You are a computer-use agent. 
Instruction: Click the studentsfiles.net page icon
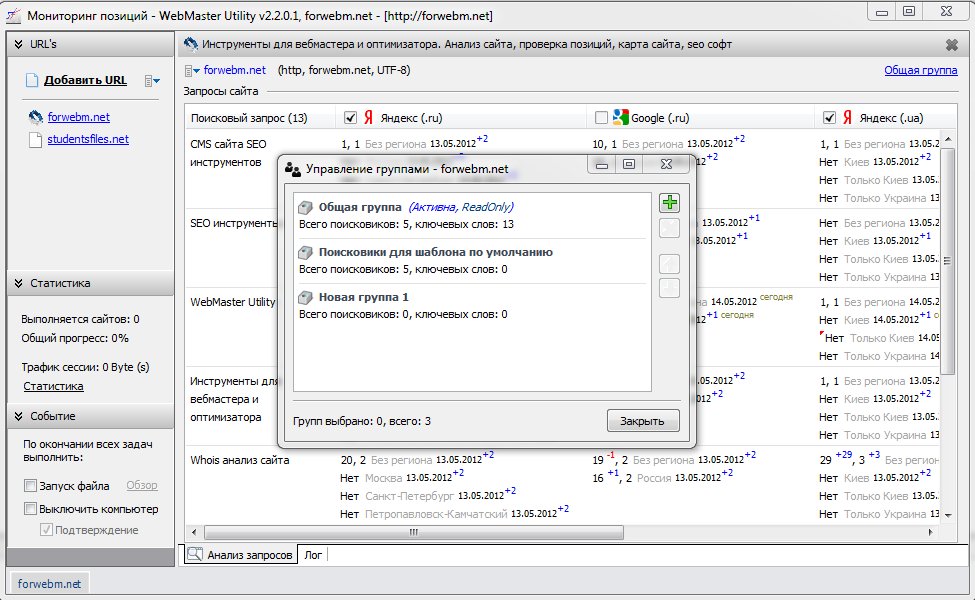point(36,139)
